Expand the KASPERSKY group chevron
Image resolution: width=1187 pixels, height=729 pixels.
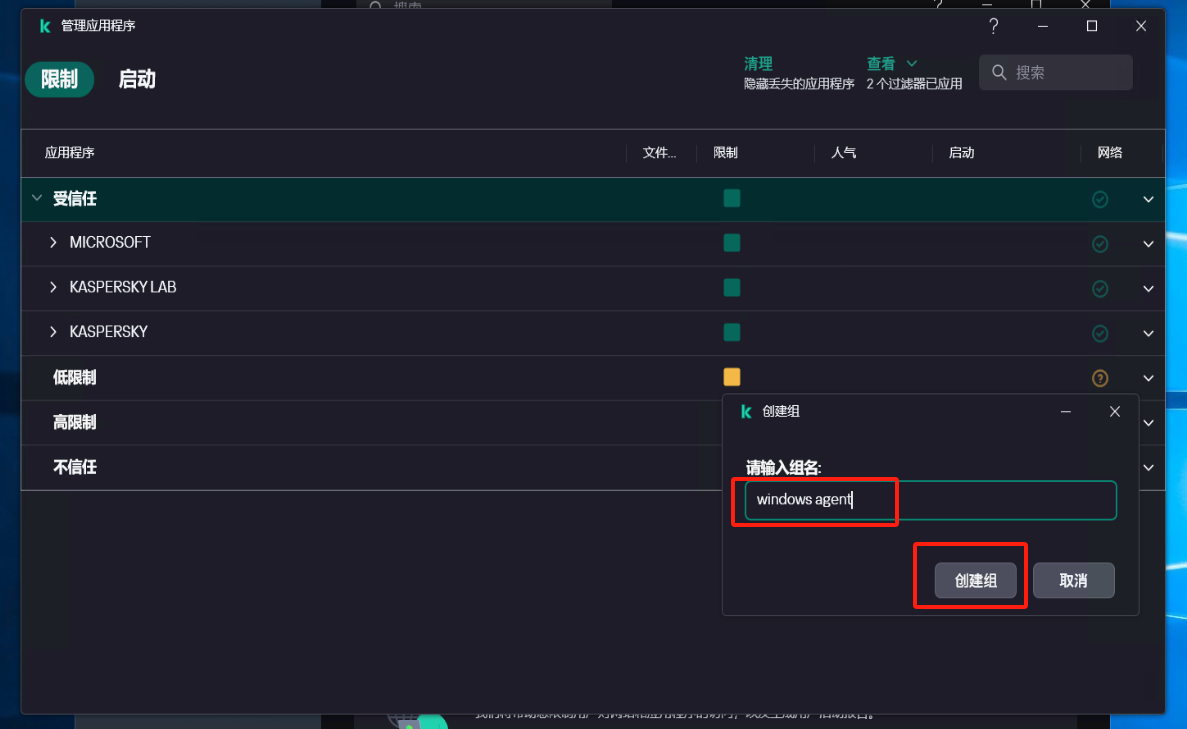click(x=53, y=332)
